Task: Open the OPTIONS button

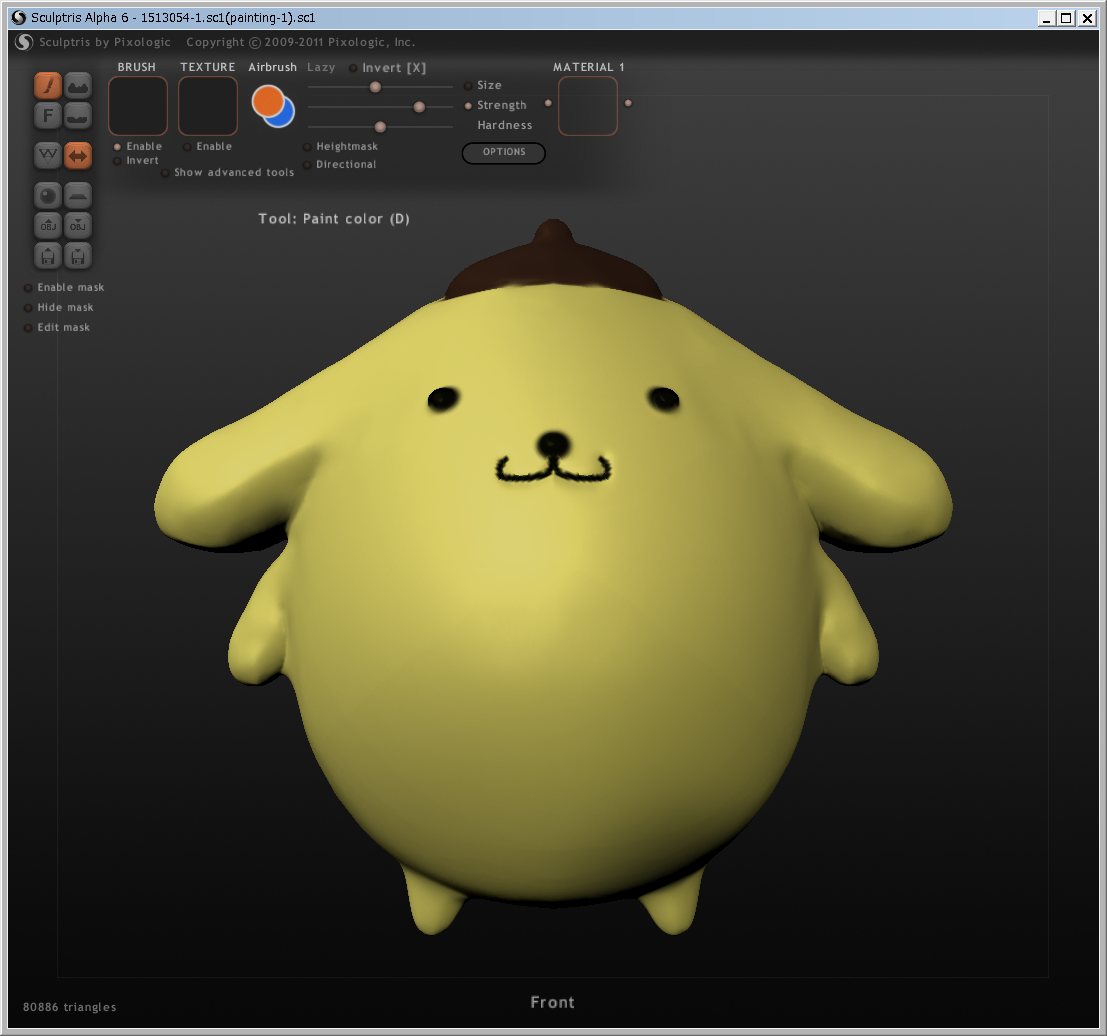Action: click(503, 153)
